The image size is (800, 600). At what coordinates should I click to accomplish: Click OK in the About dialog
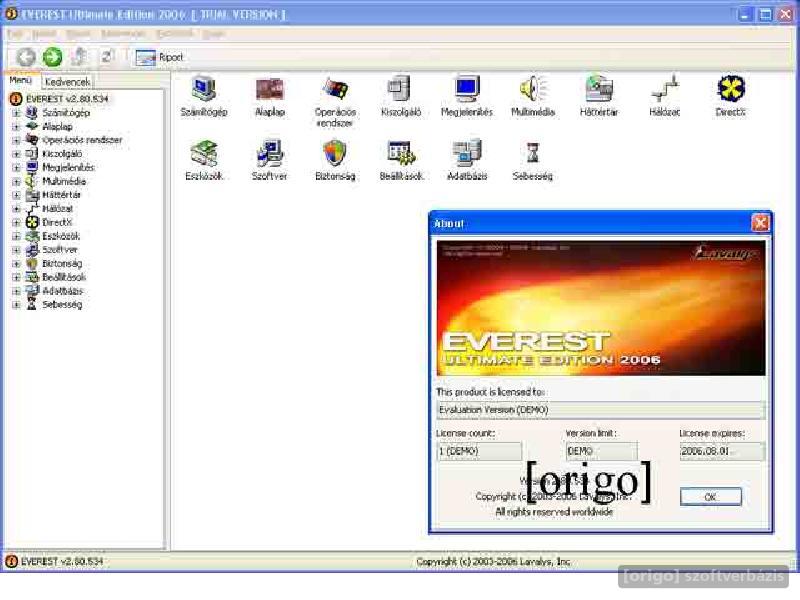coord(710,496)
